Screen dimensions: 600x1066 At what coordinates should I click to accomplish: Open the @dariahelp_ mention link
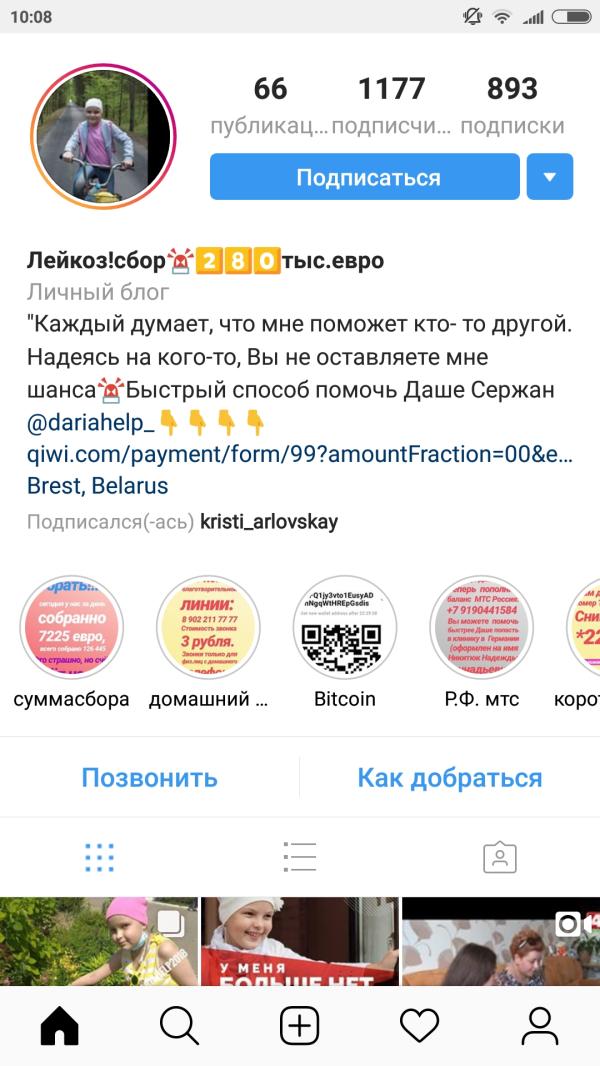(91, 422)
